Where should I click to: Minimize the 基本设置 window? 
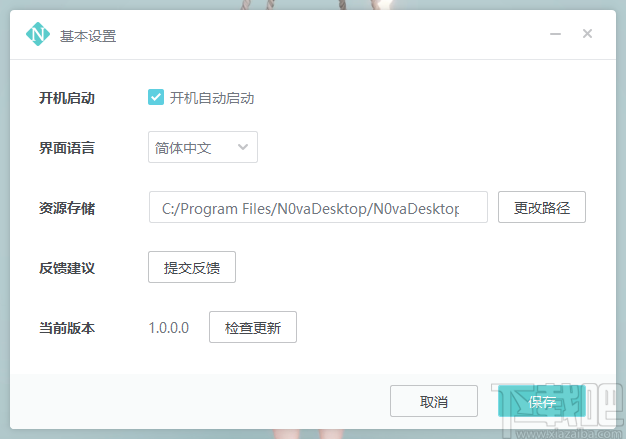pyautogui.click(x=555, y=34)
